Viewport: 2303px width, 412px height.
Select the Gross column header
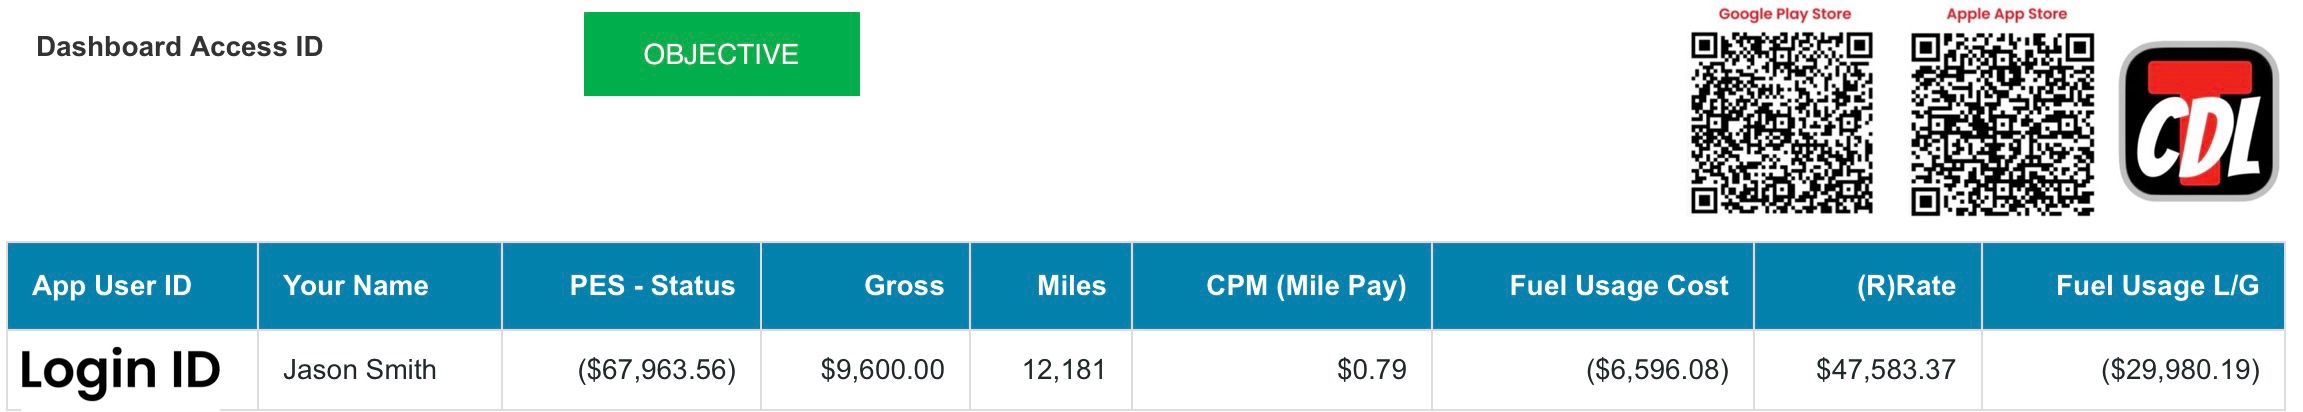[x=903, y=286]
